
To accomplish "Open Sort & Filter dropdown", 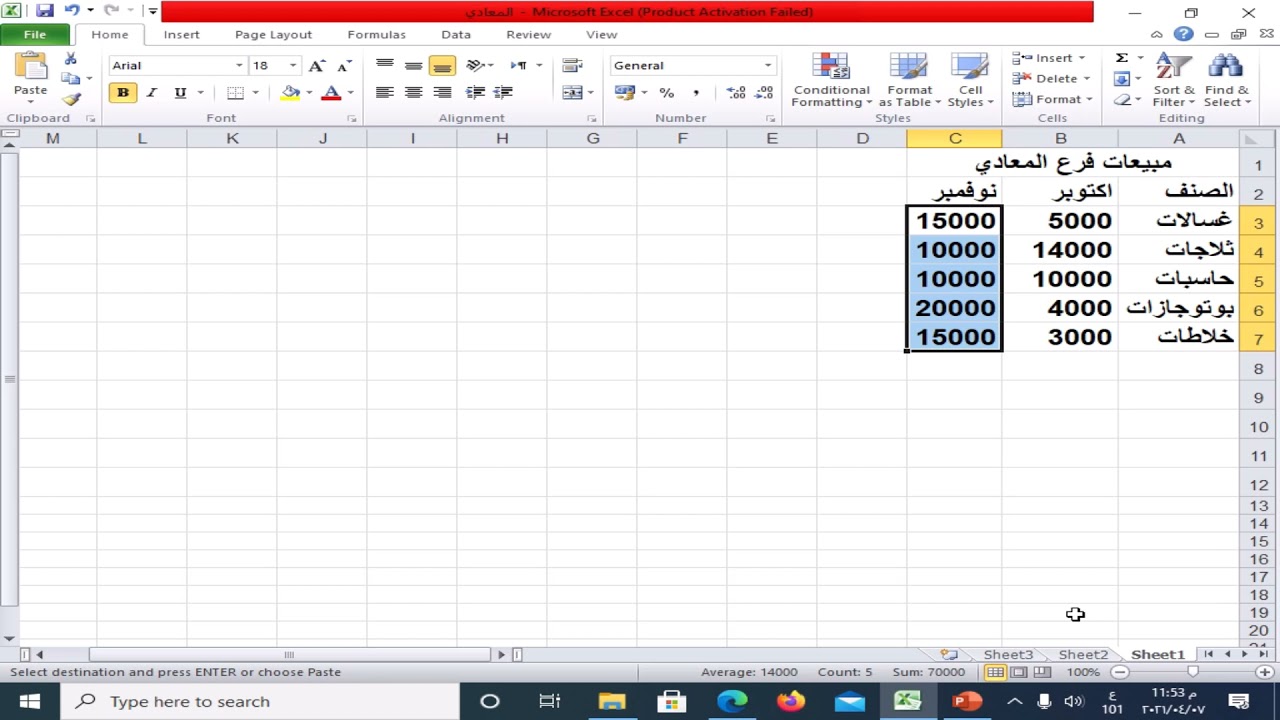I will (x=1173, y=80).
